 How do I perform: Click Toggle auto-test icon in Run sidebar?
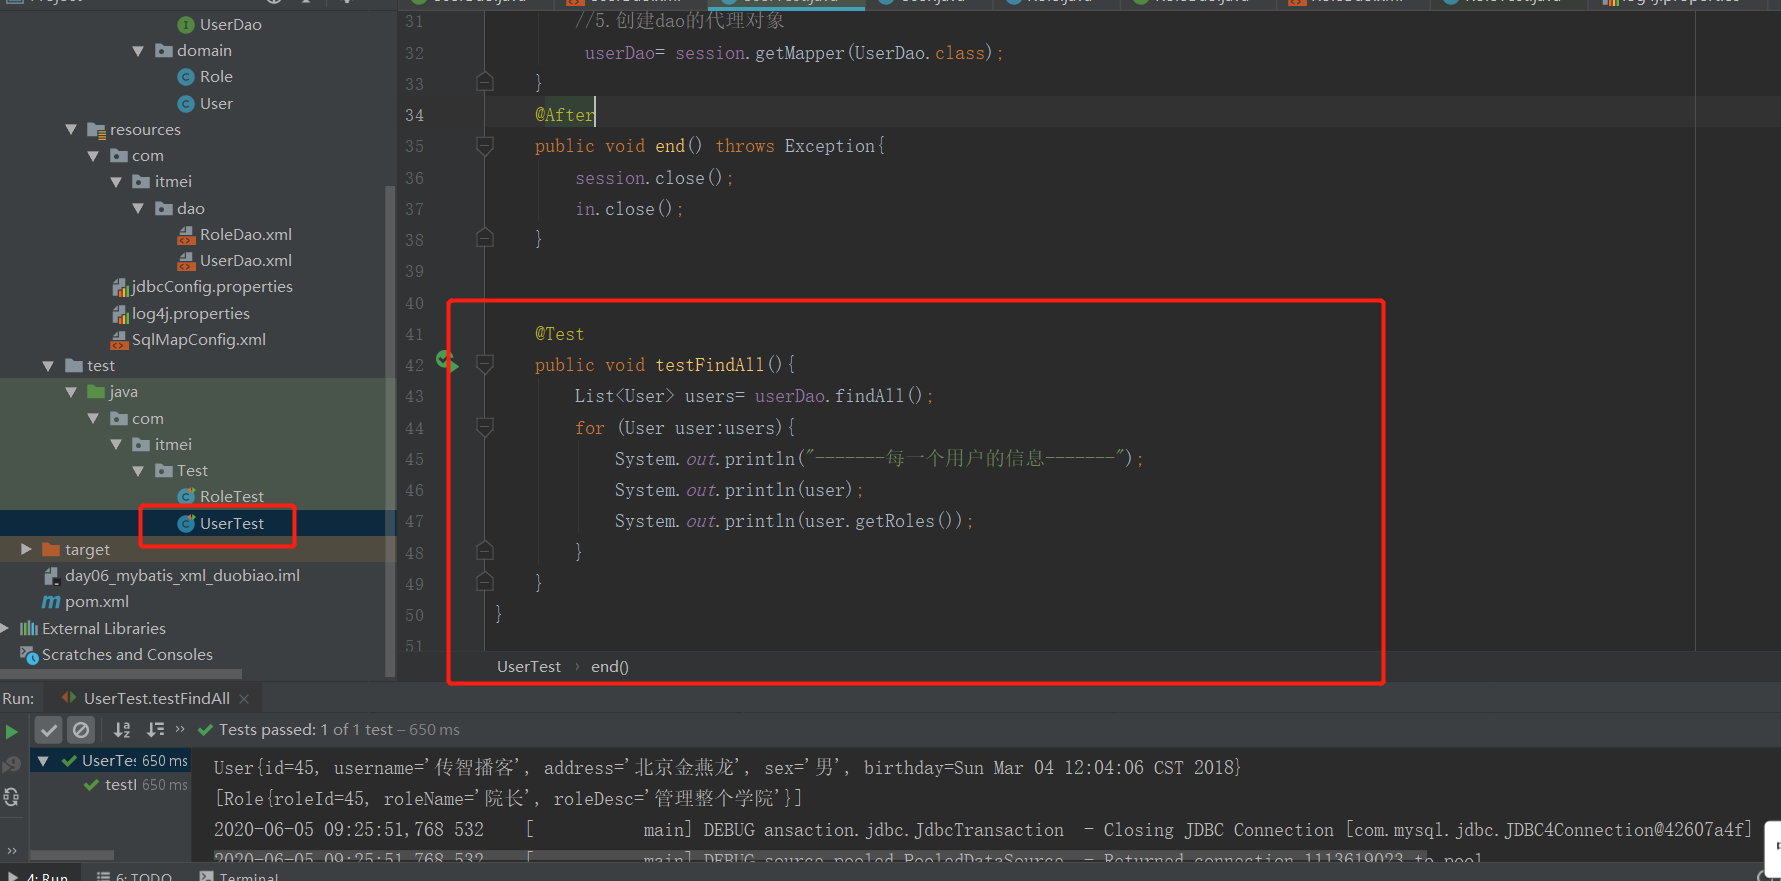pos(11,797)
